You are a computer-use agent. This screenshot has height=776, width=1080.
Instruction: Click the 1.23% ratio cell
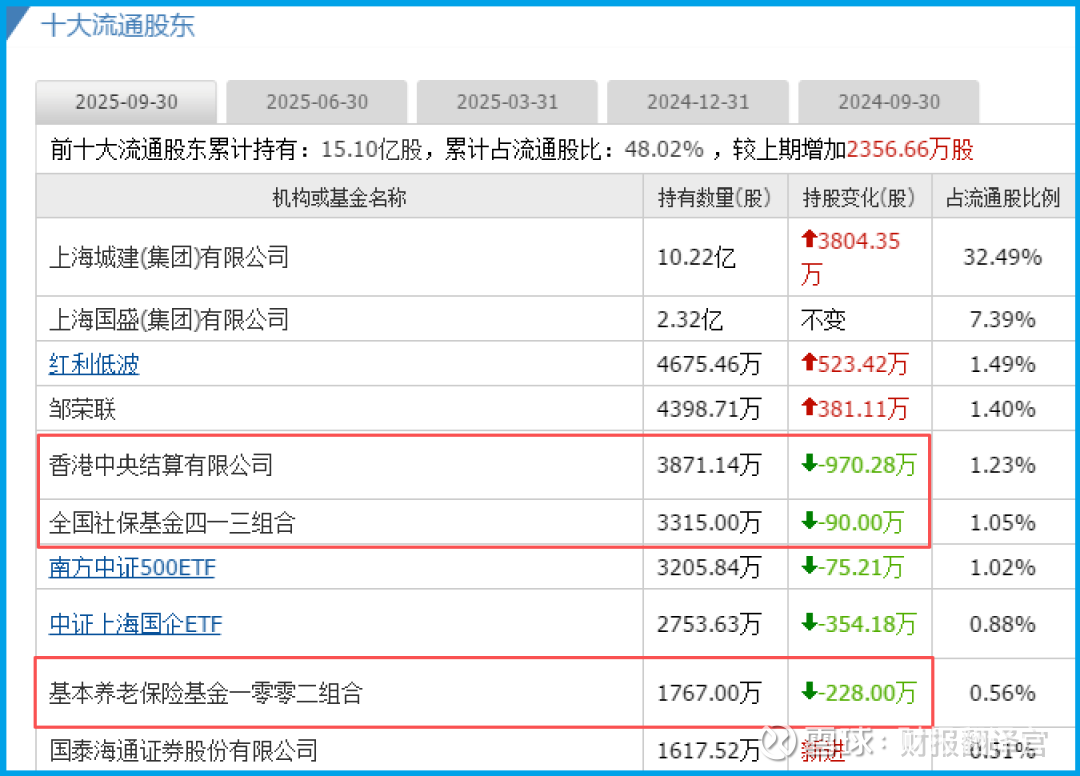coord(1002,465)
